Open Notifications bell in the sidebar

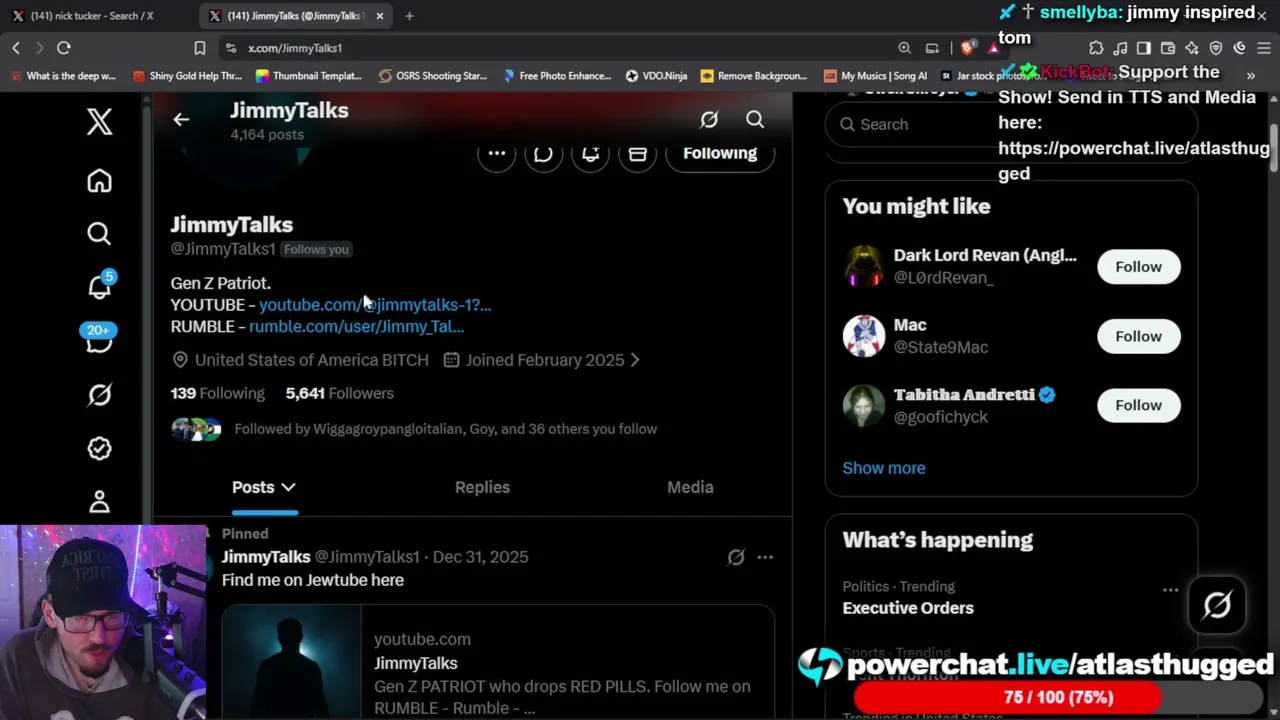[99, 287]
